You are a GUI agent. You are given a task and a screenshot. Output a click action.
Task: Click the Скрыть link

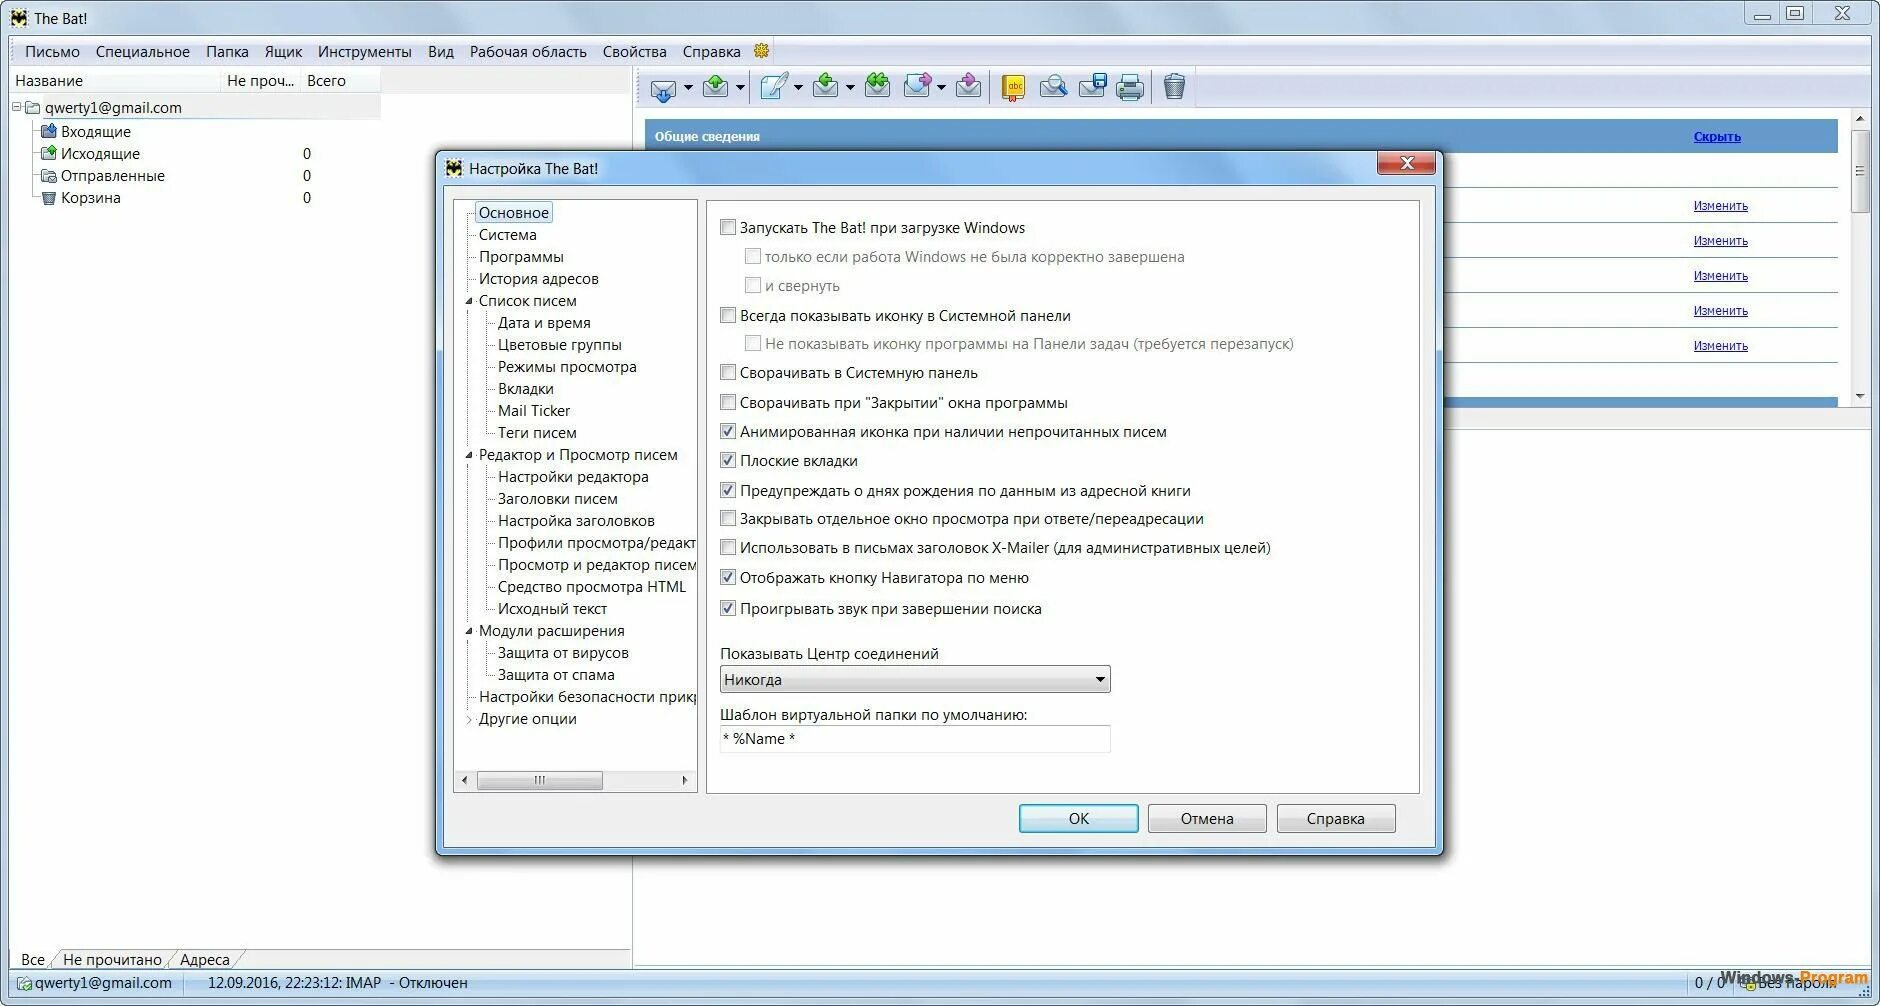point(1717,137)
